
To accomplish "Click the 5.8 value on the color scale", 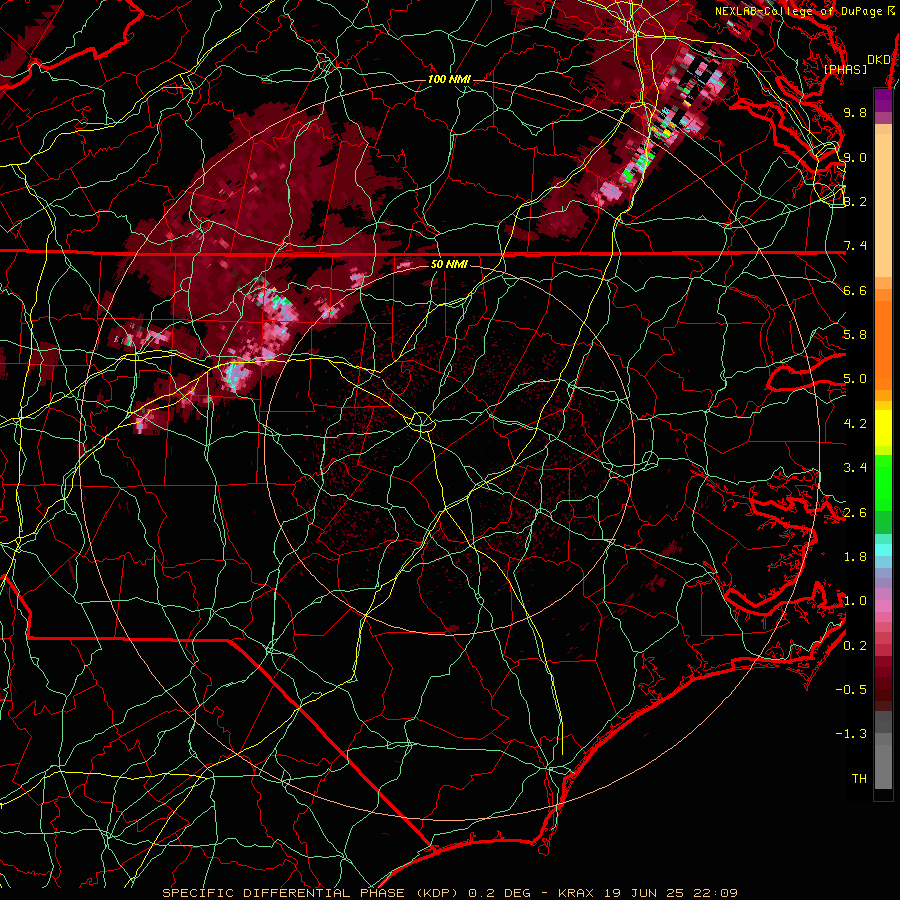I will pyautogui.click(x=855, y=335).
